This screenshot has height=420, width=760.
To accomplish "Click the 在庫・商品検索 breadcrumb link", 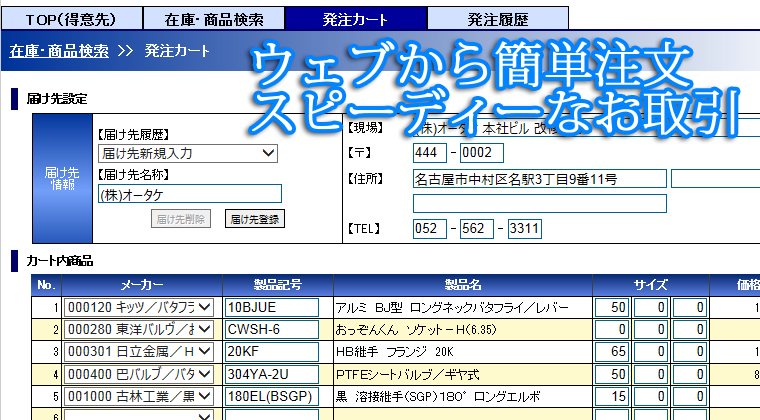I will pos(60,50).
